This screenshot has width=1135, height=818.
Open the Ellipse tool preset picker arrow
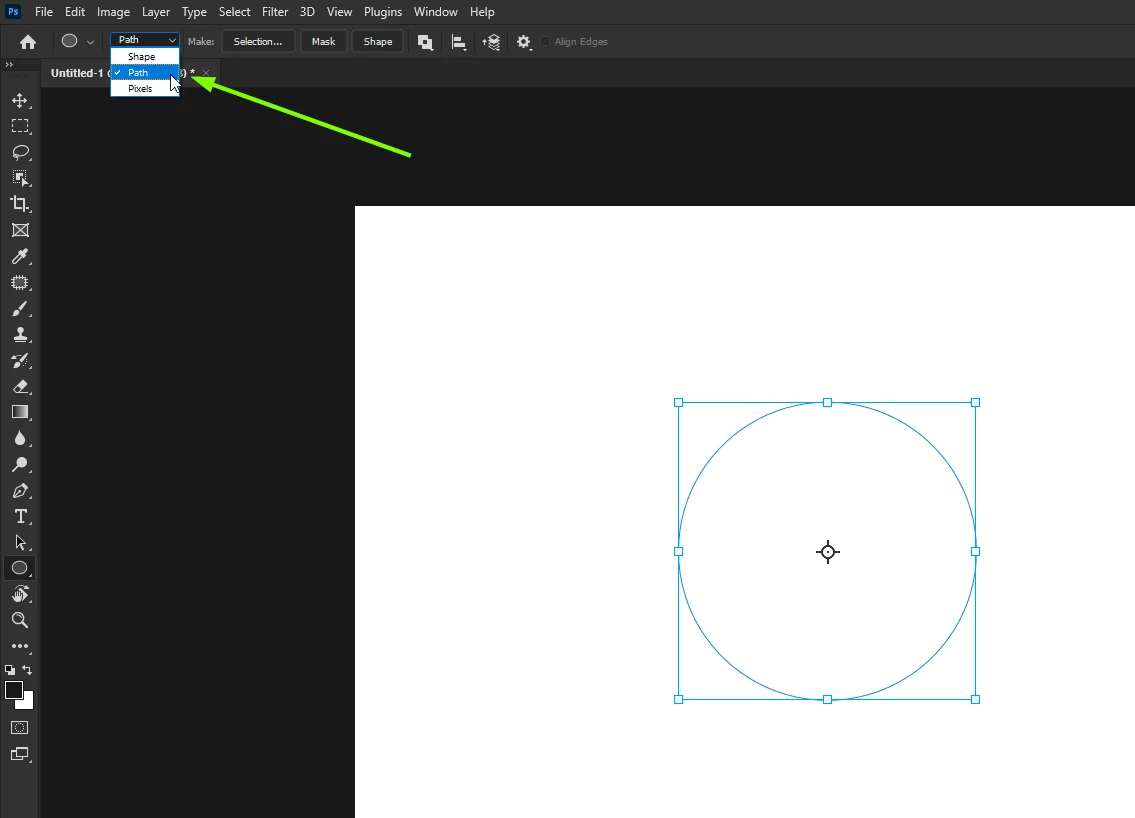[x=90, y=42]
